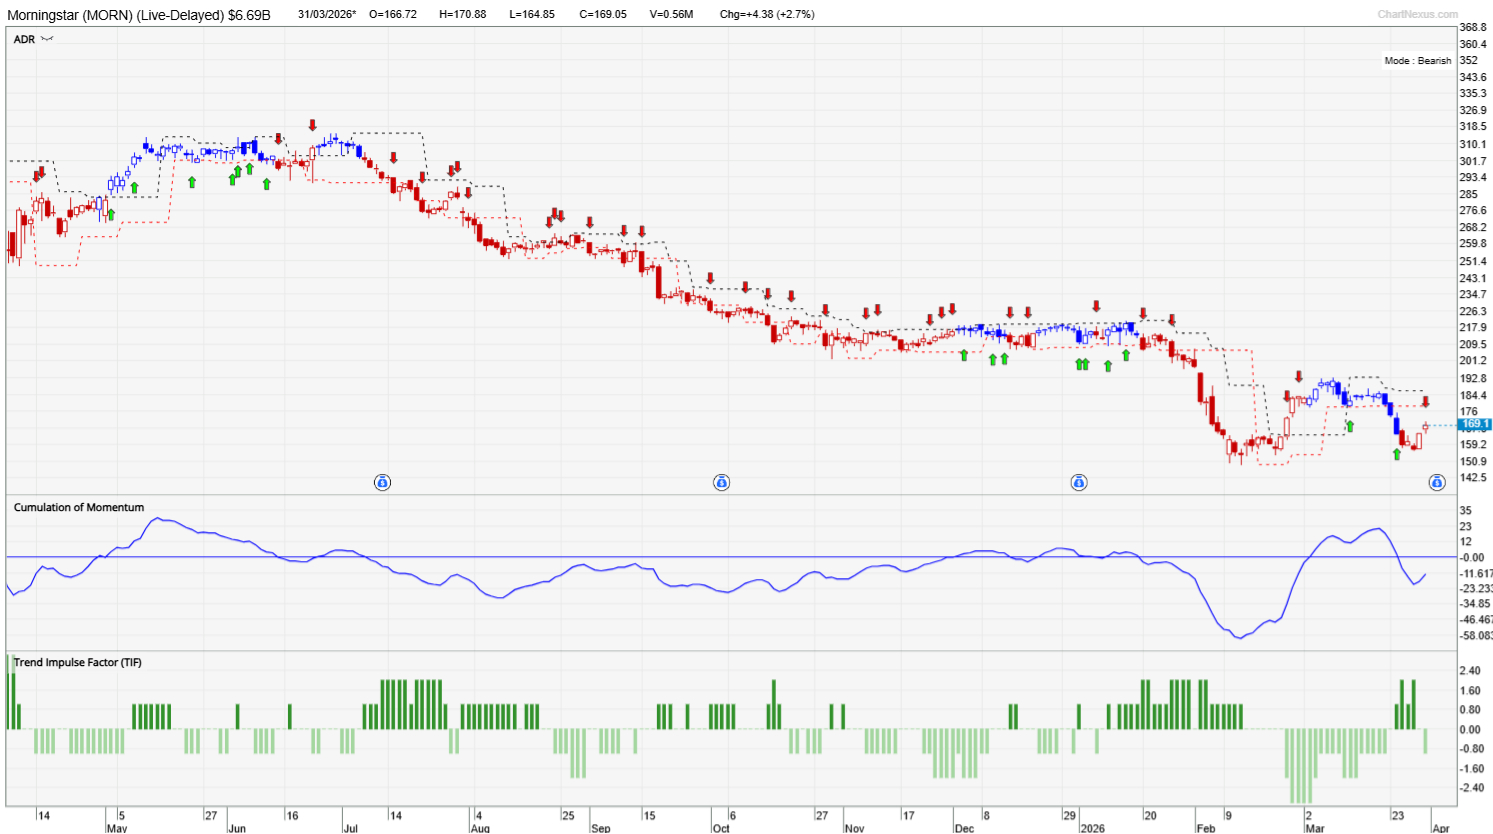Screen dimensions: 1493x834
Task: Click the ADR indicator line-style icon
Action: 47,39
